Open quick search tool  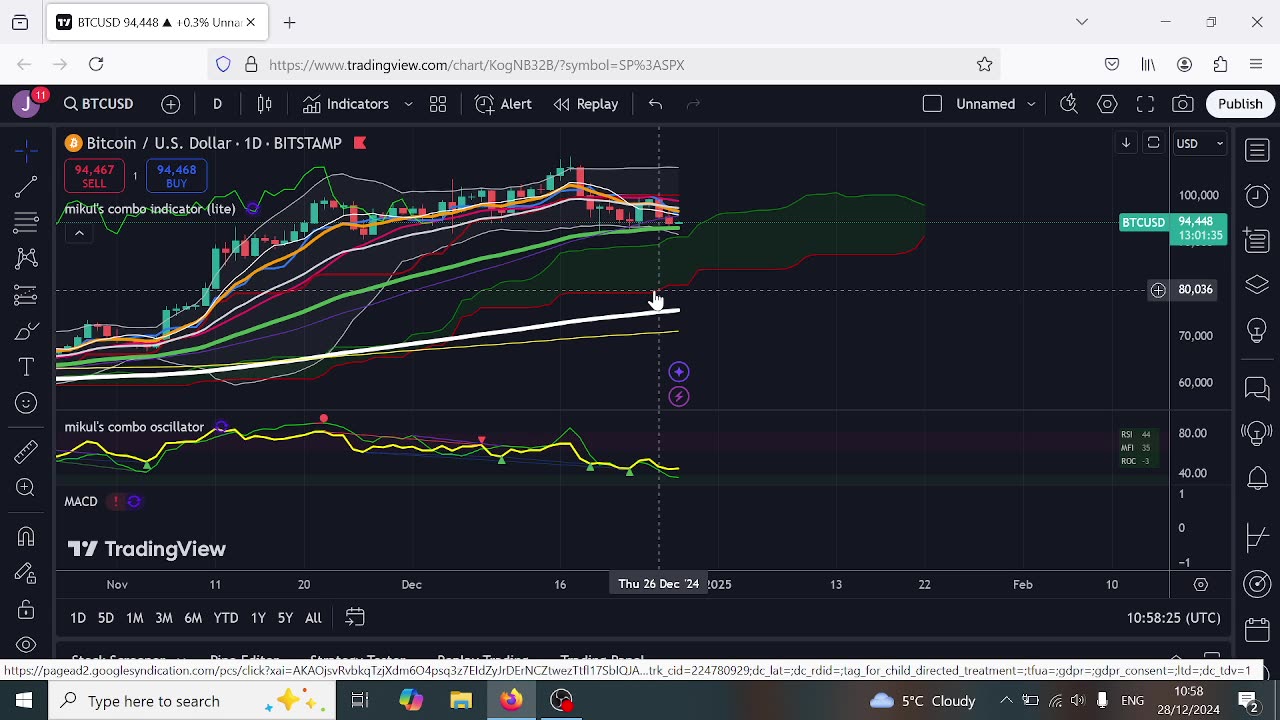click(x=1069, y=104)
